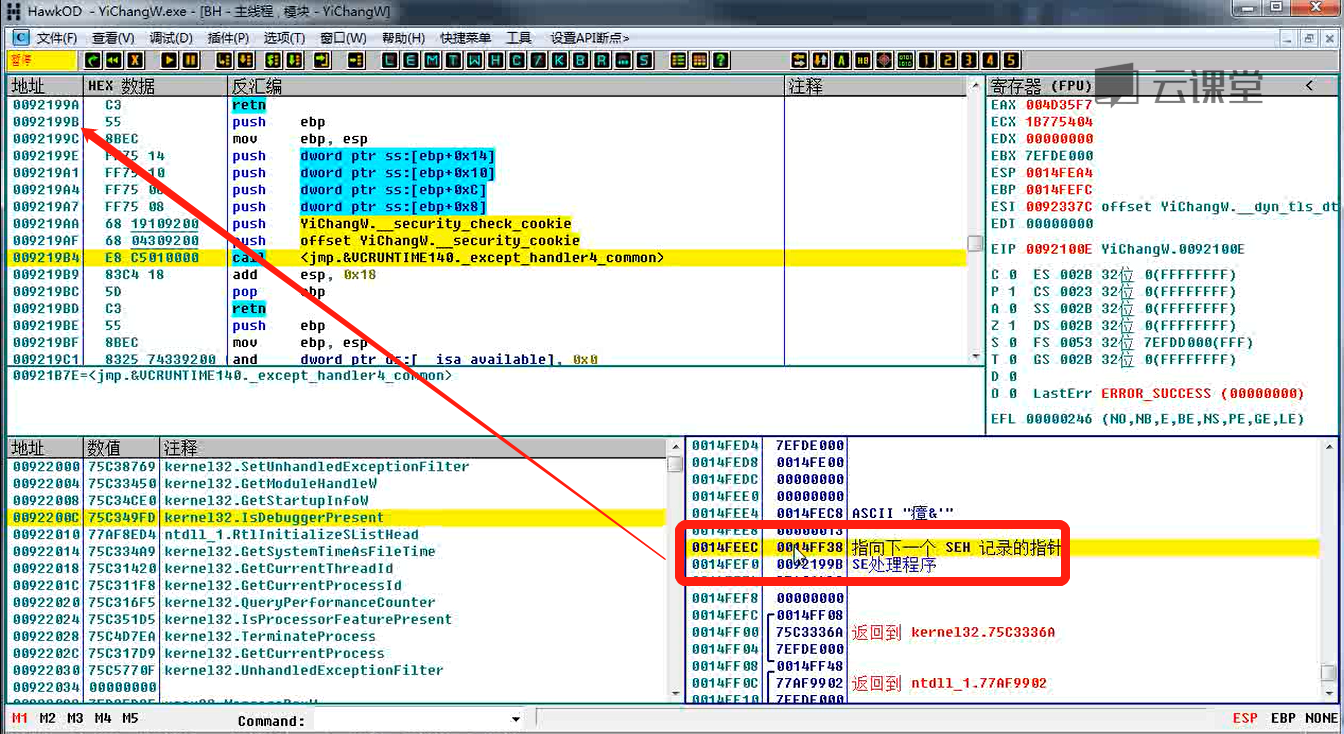Click the EBP stack mode button
This screenshot has width=1344, height=734.
(1283, 718)
